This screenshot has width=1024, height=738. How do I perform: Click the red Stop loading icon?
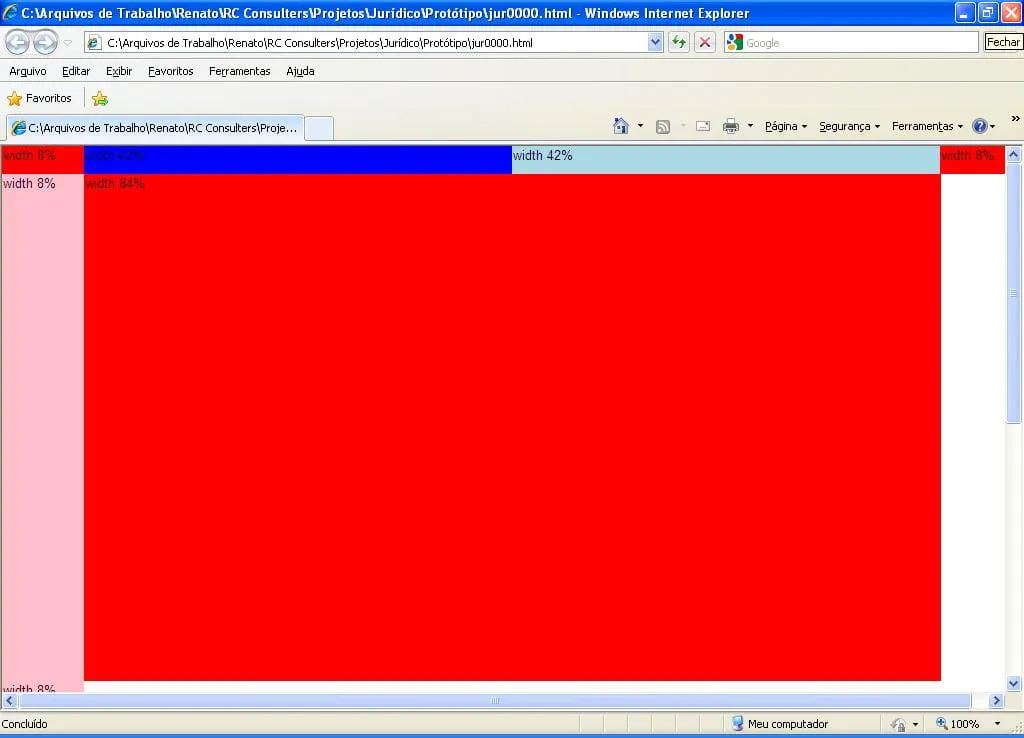pyautogui.click(x=705, y=43)
